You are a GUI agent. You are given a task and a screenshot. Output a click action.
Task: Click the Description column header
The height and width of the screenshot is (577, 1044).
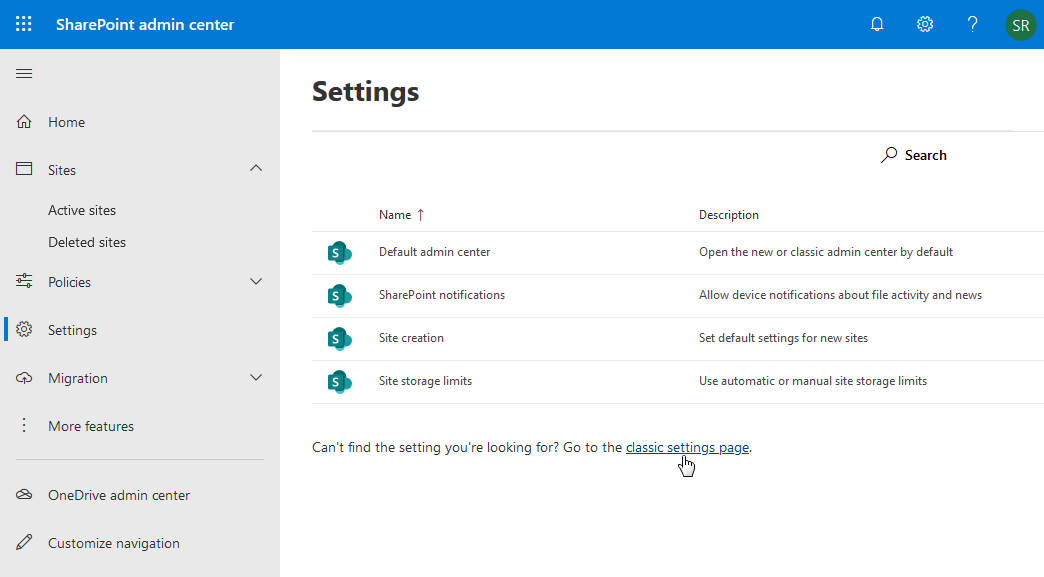click(x=728, y=215)
